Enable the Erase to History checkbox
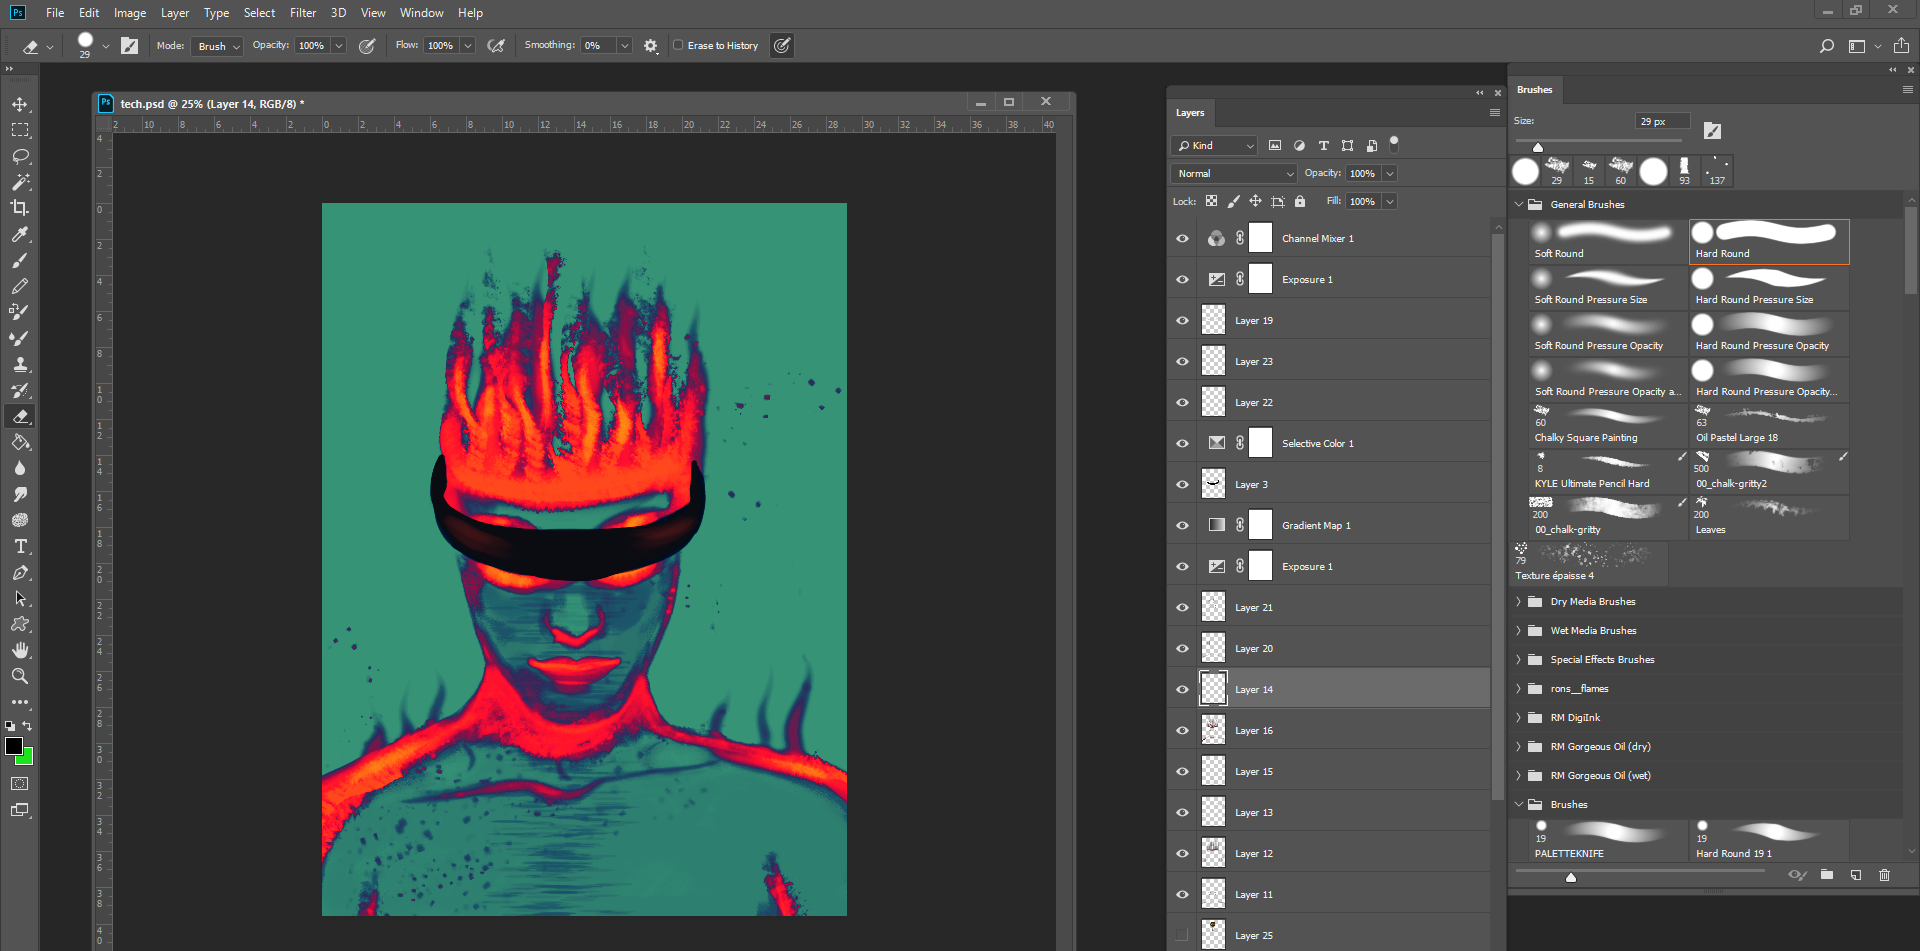Viewport: 1920px width, 951px height. [x=678, y=45]
